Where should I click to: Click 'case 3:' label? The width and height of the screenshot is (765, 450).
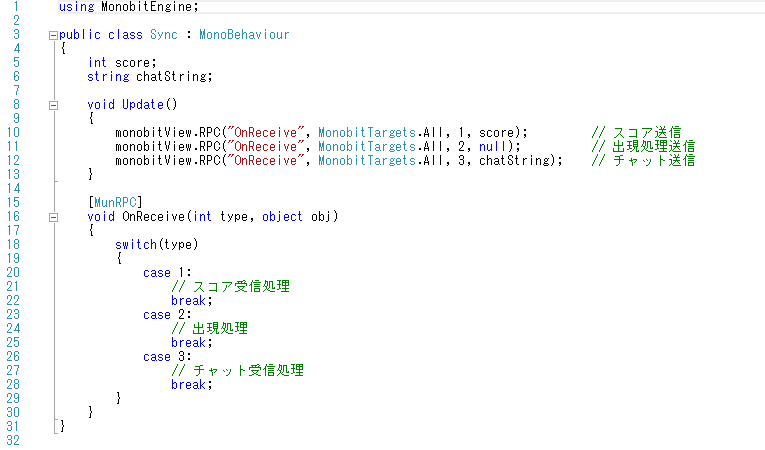pyautogui.click(x=167, y=357)
